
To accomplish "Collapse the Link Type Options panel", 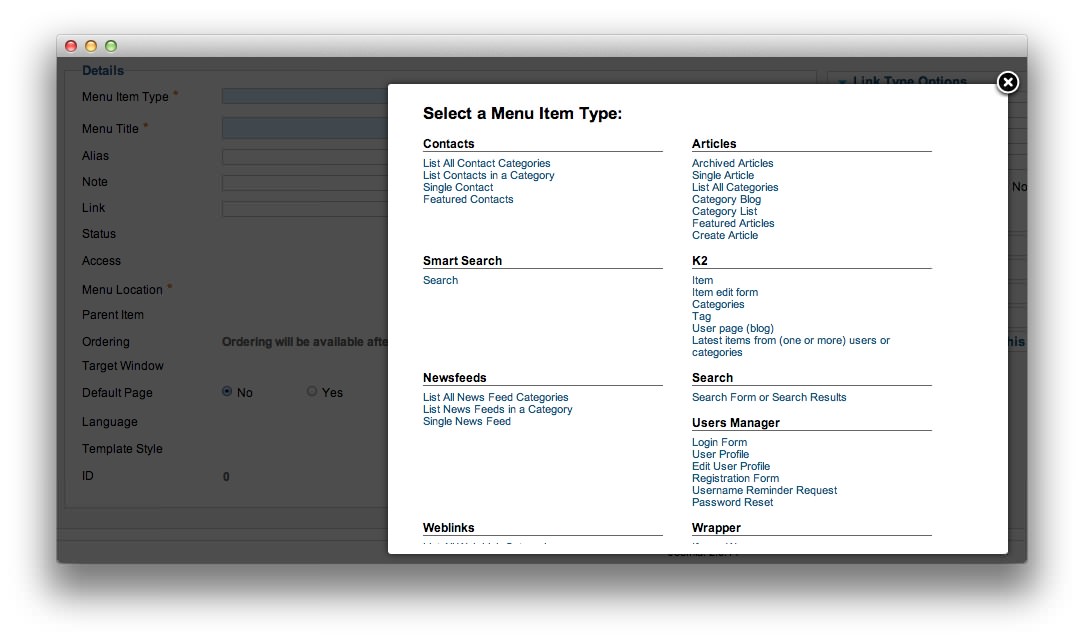I will (843, 82).
